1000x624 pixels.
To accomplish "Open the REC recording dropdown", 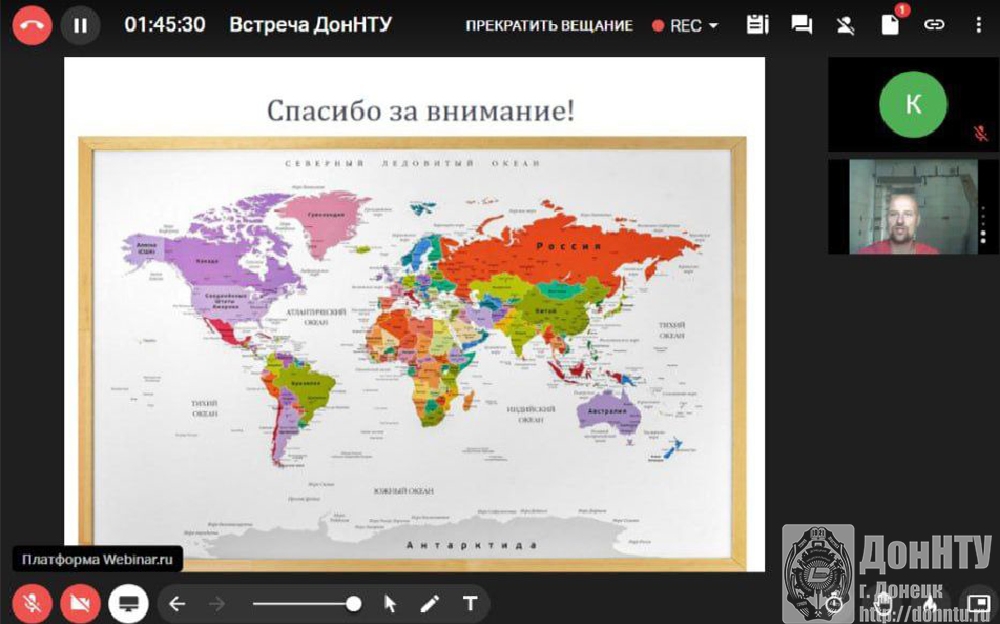I will coord(686,26).
